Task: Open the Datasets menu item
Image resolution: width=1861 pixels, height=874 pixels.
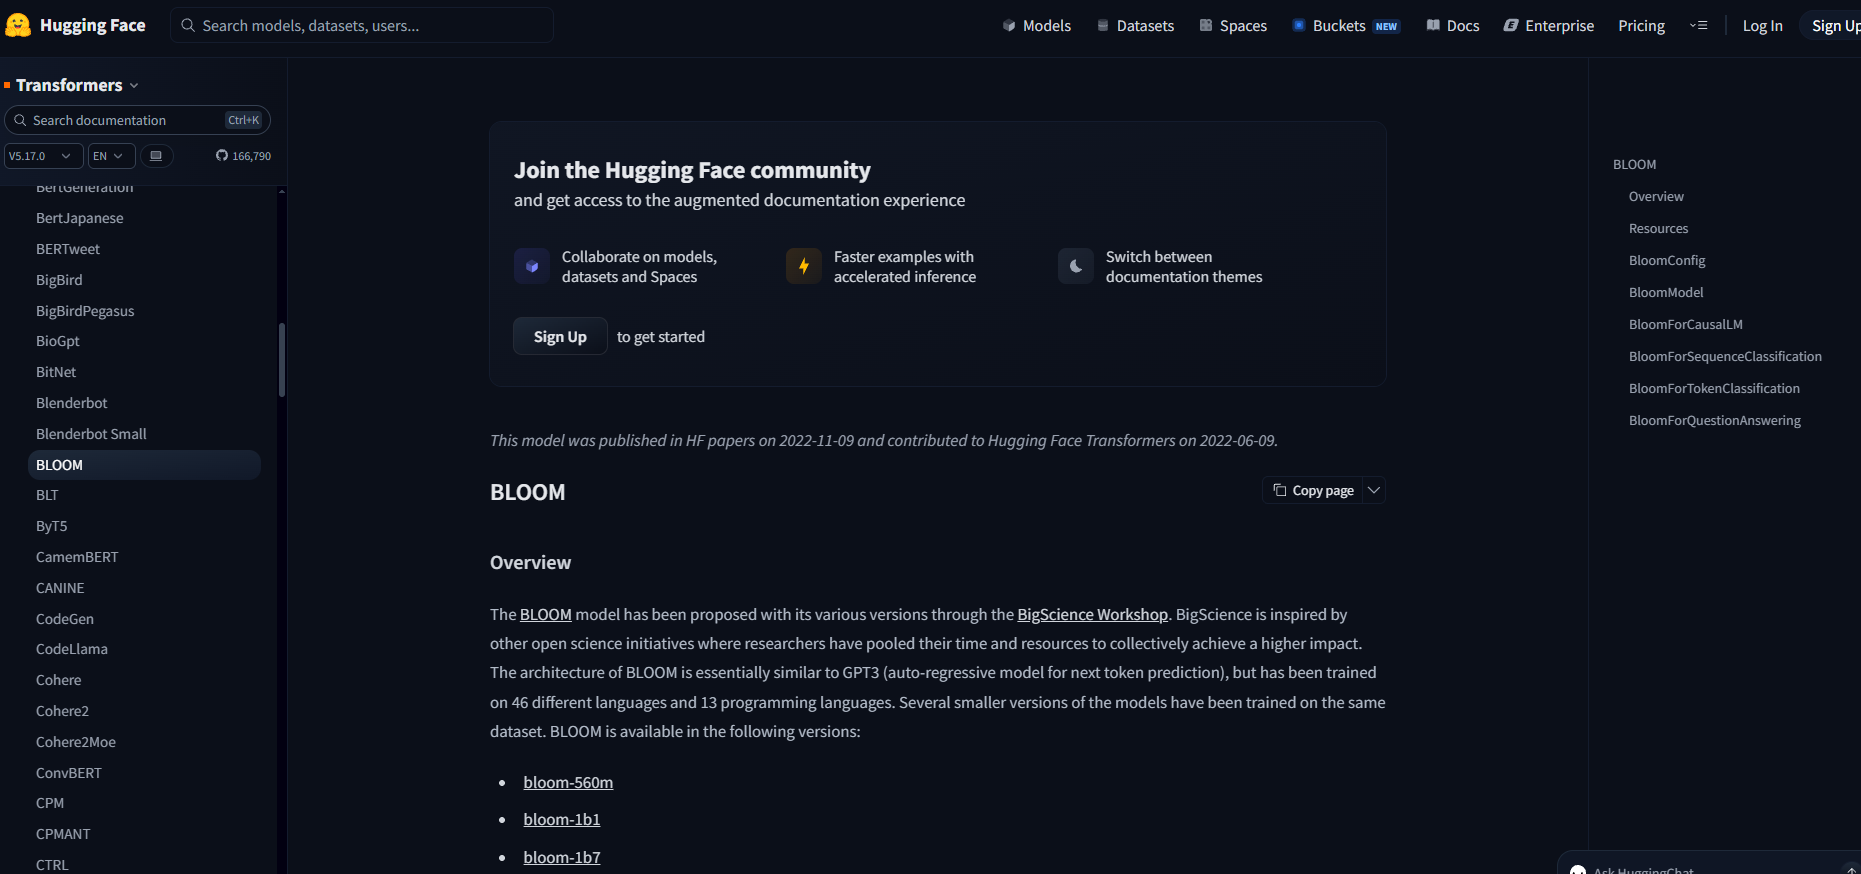Action: click(1135, 26)
